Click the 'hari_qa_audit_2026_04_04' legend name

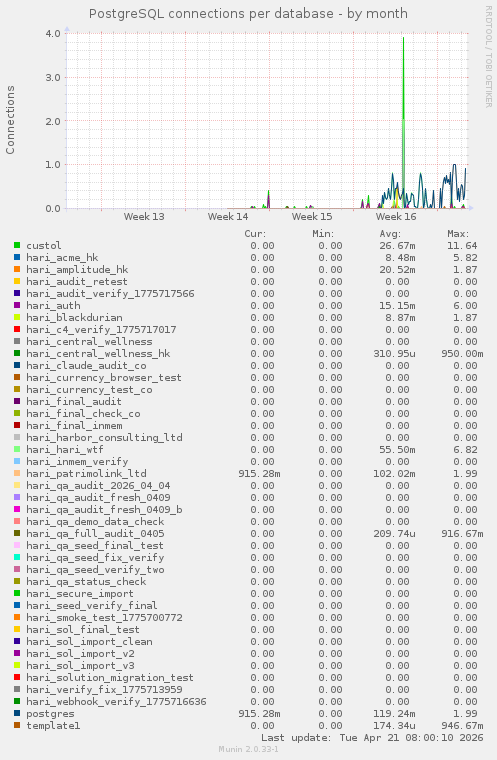coord(98,486)
